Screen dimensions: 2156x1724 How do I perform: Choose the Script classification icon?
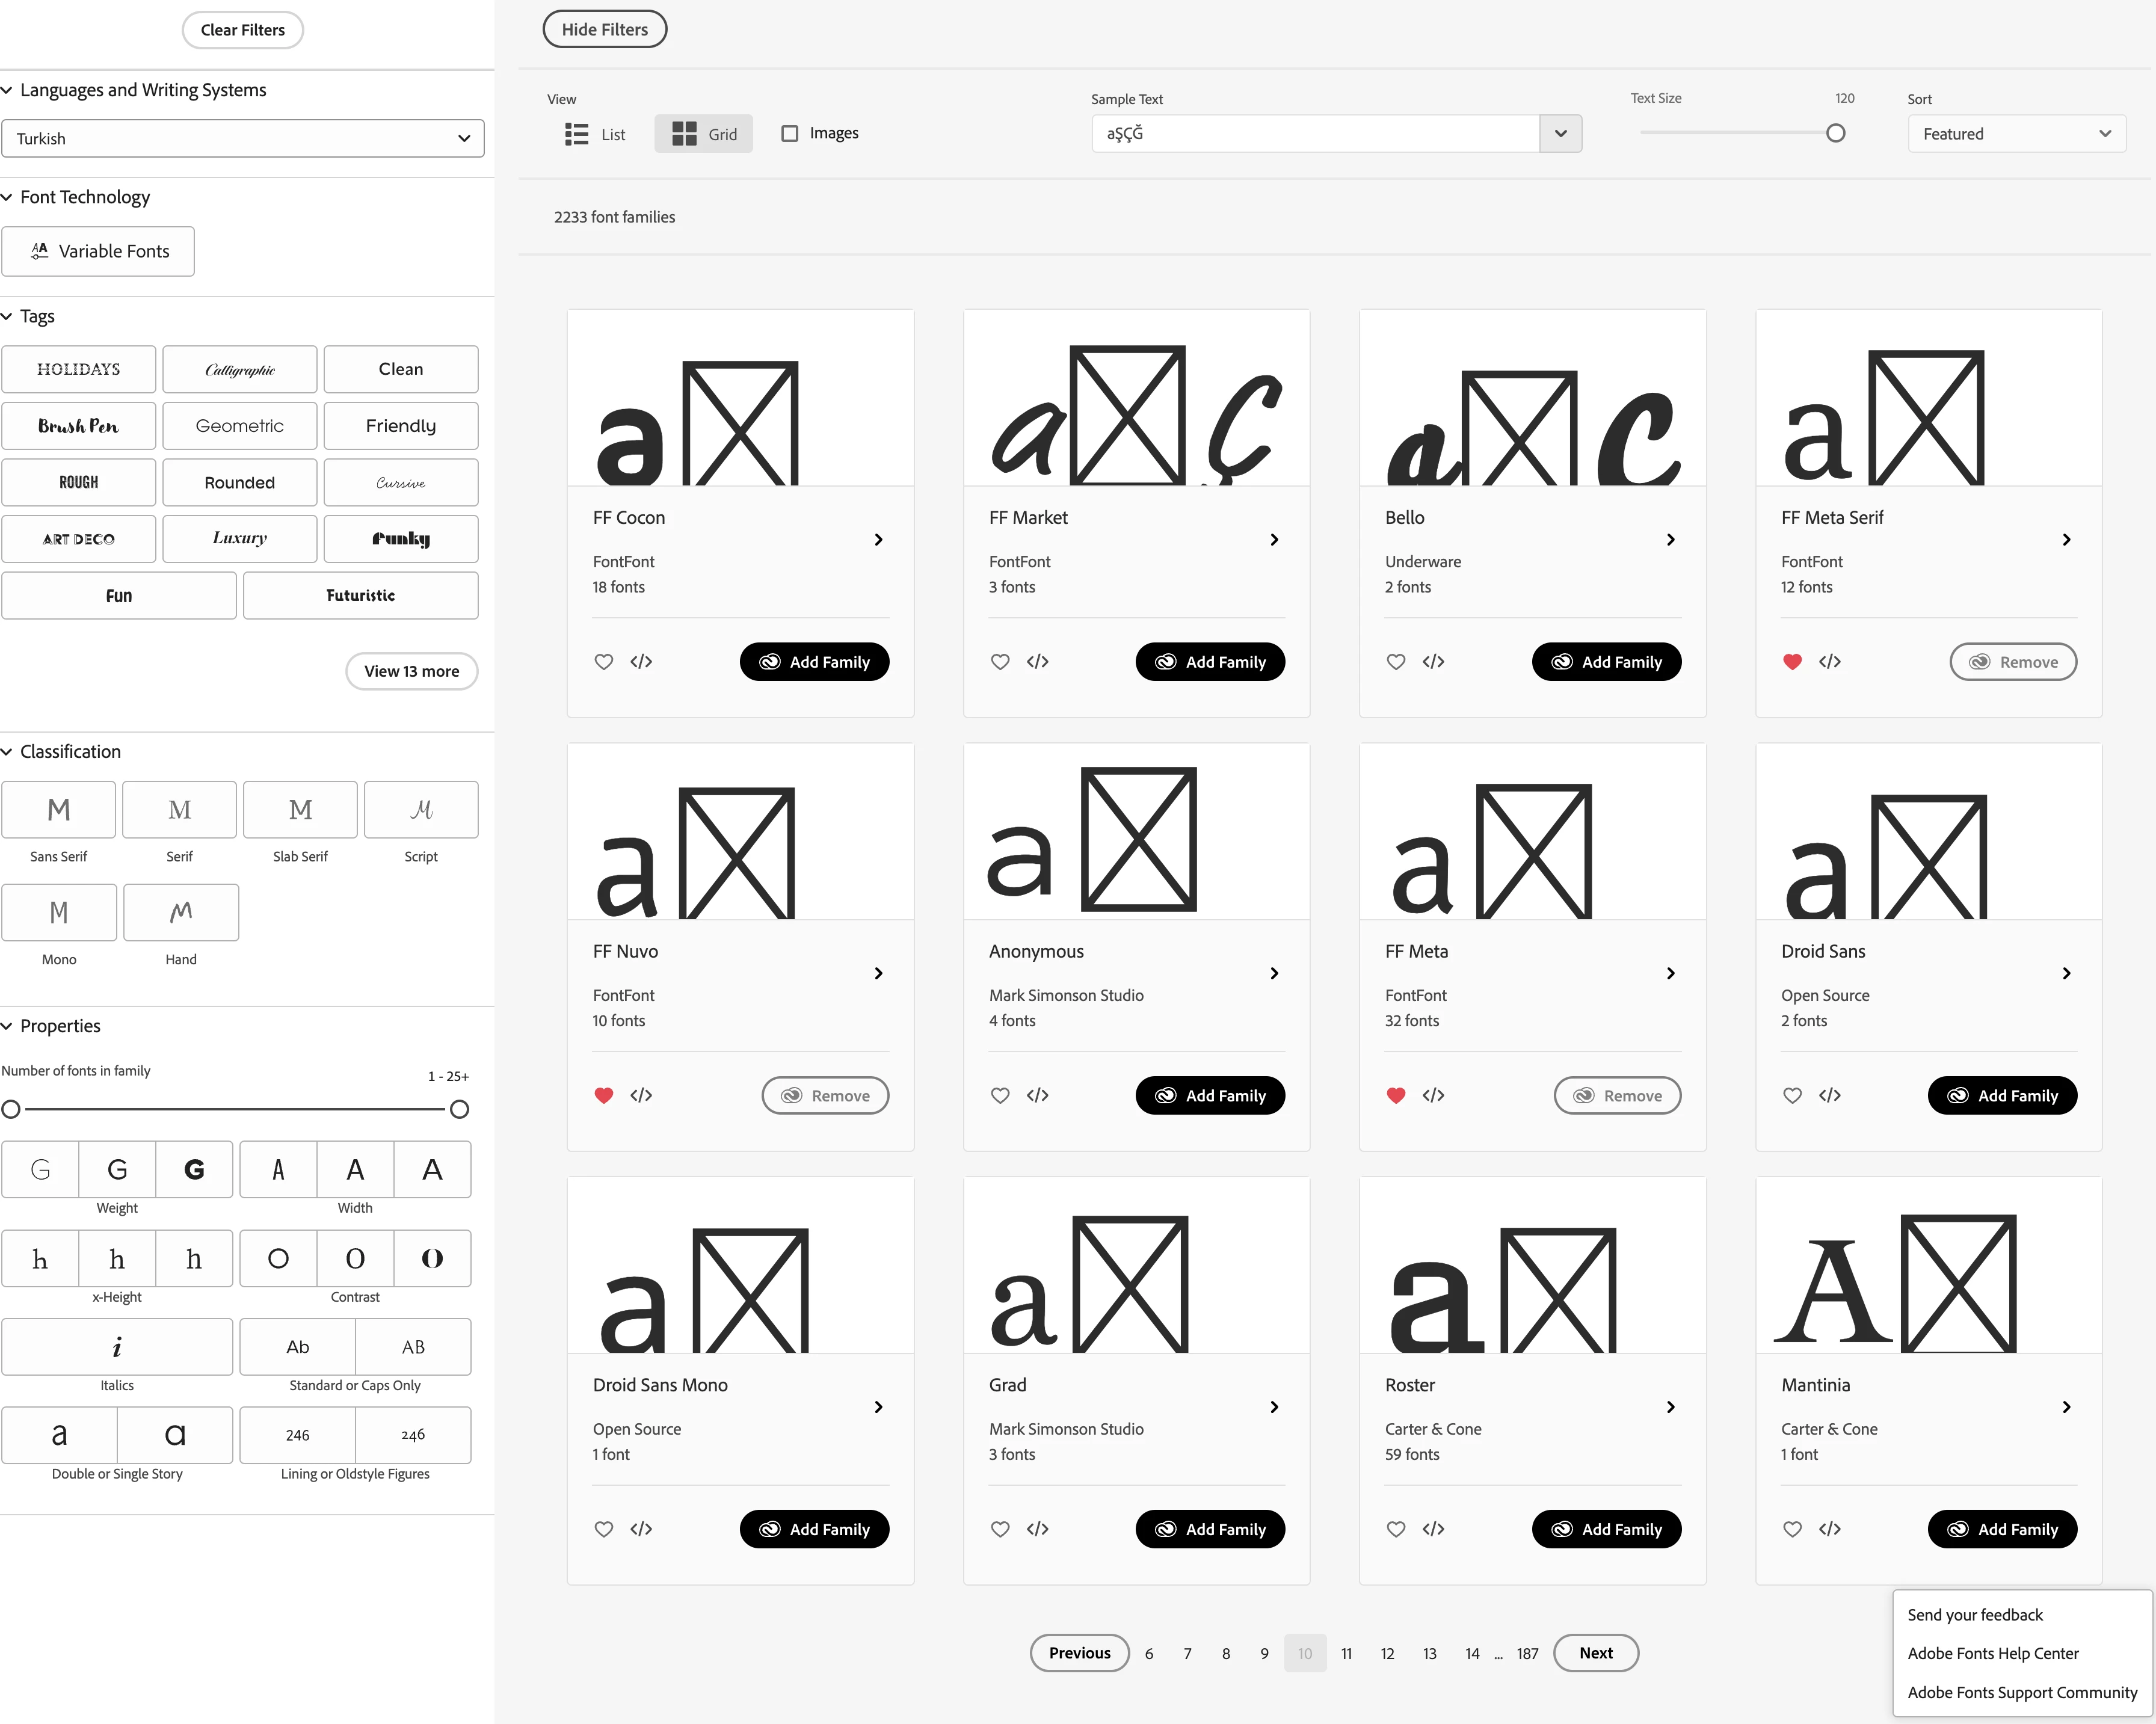(x=421, y=809)
